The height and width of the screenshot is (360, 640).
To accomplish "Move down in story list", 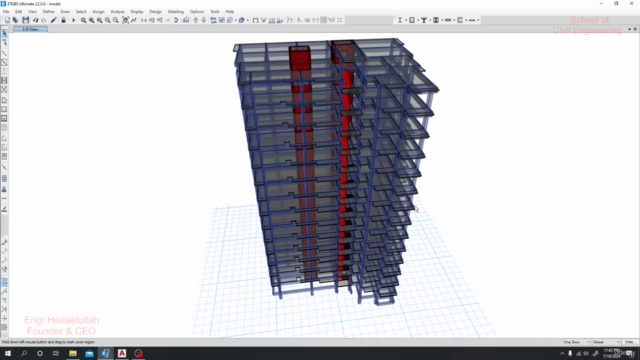I will click(x=204, y=20).
